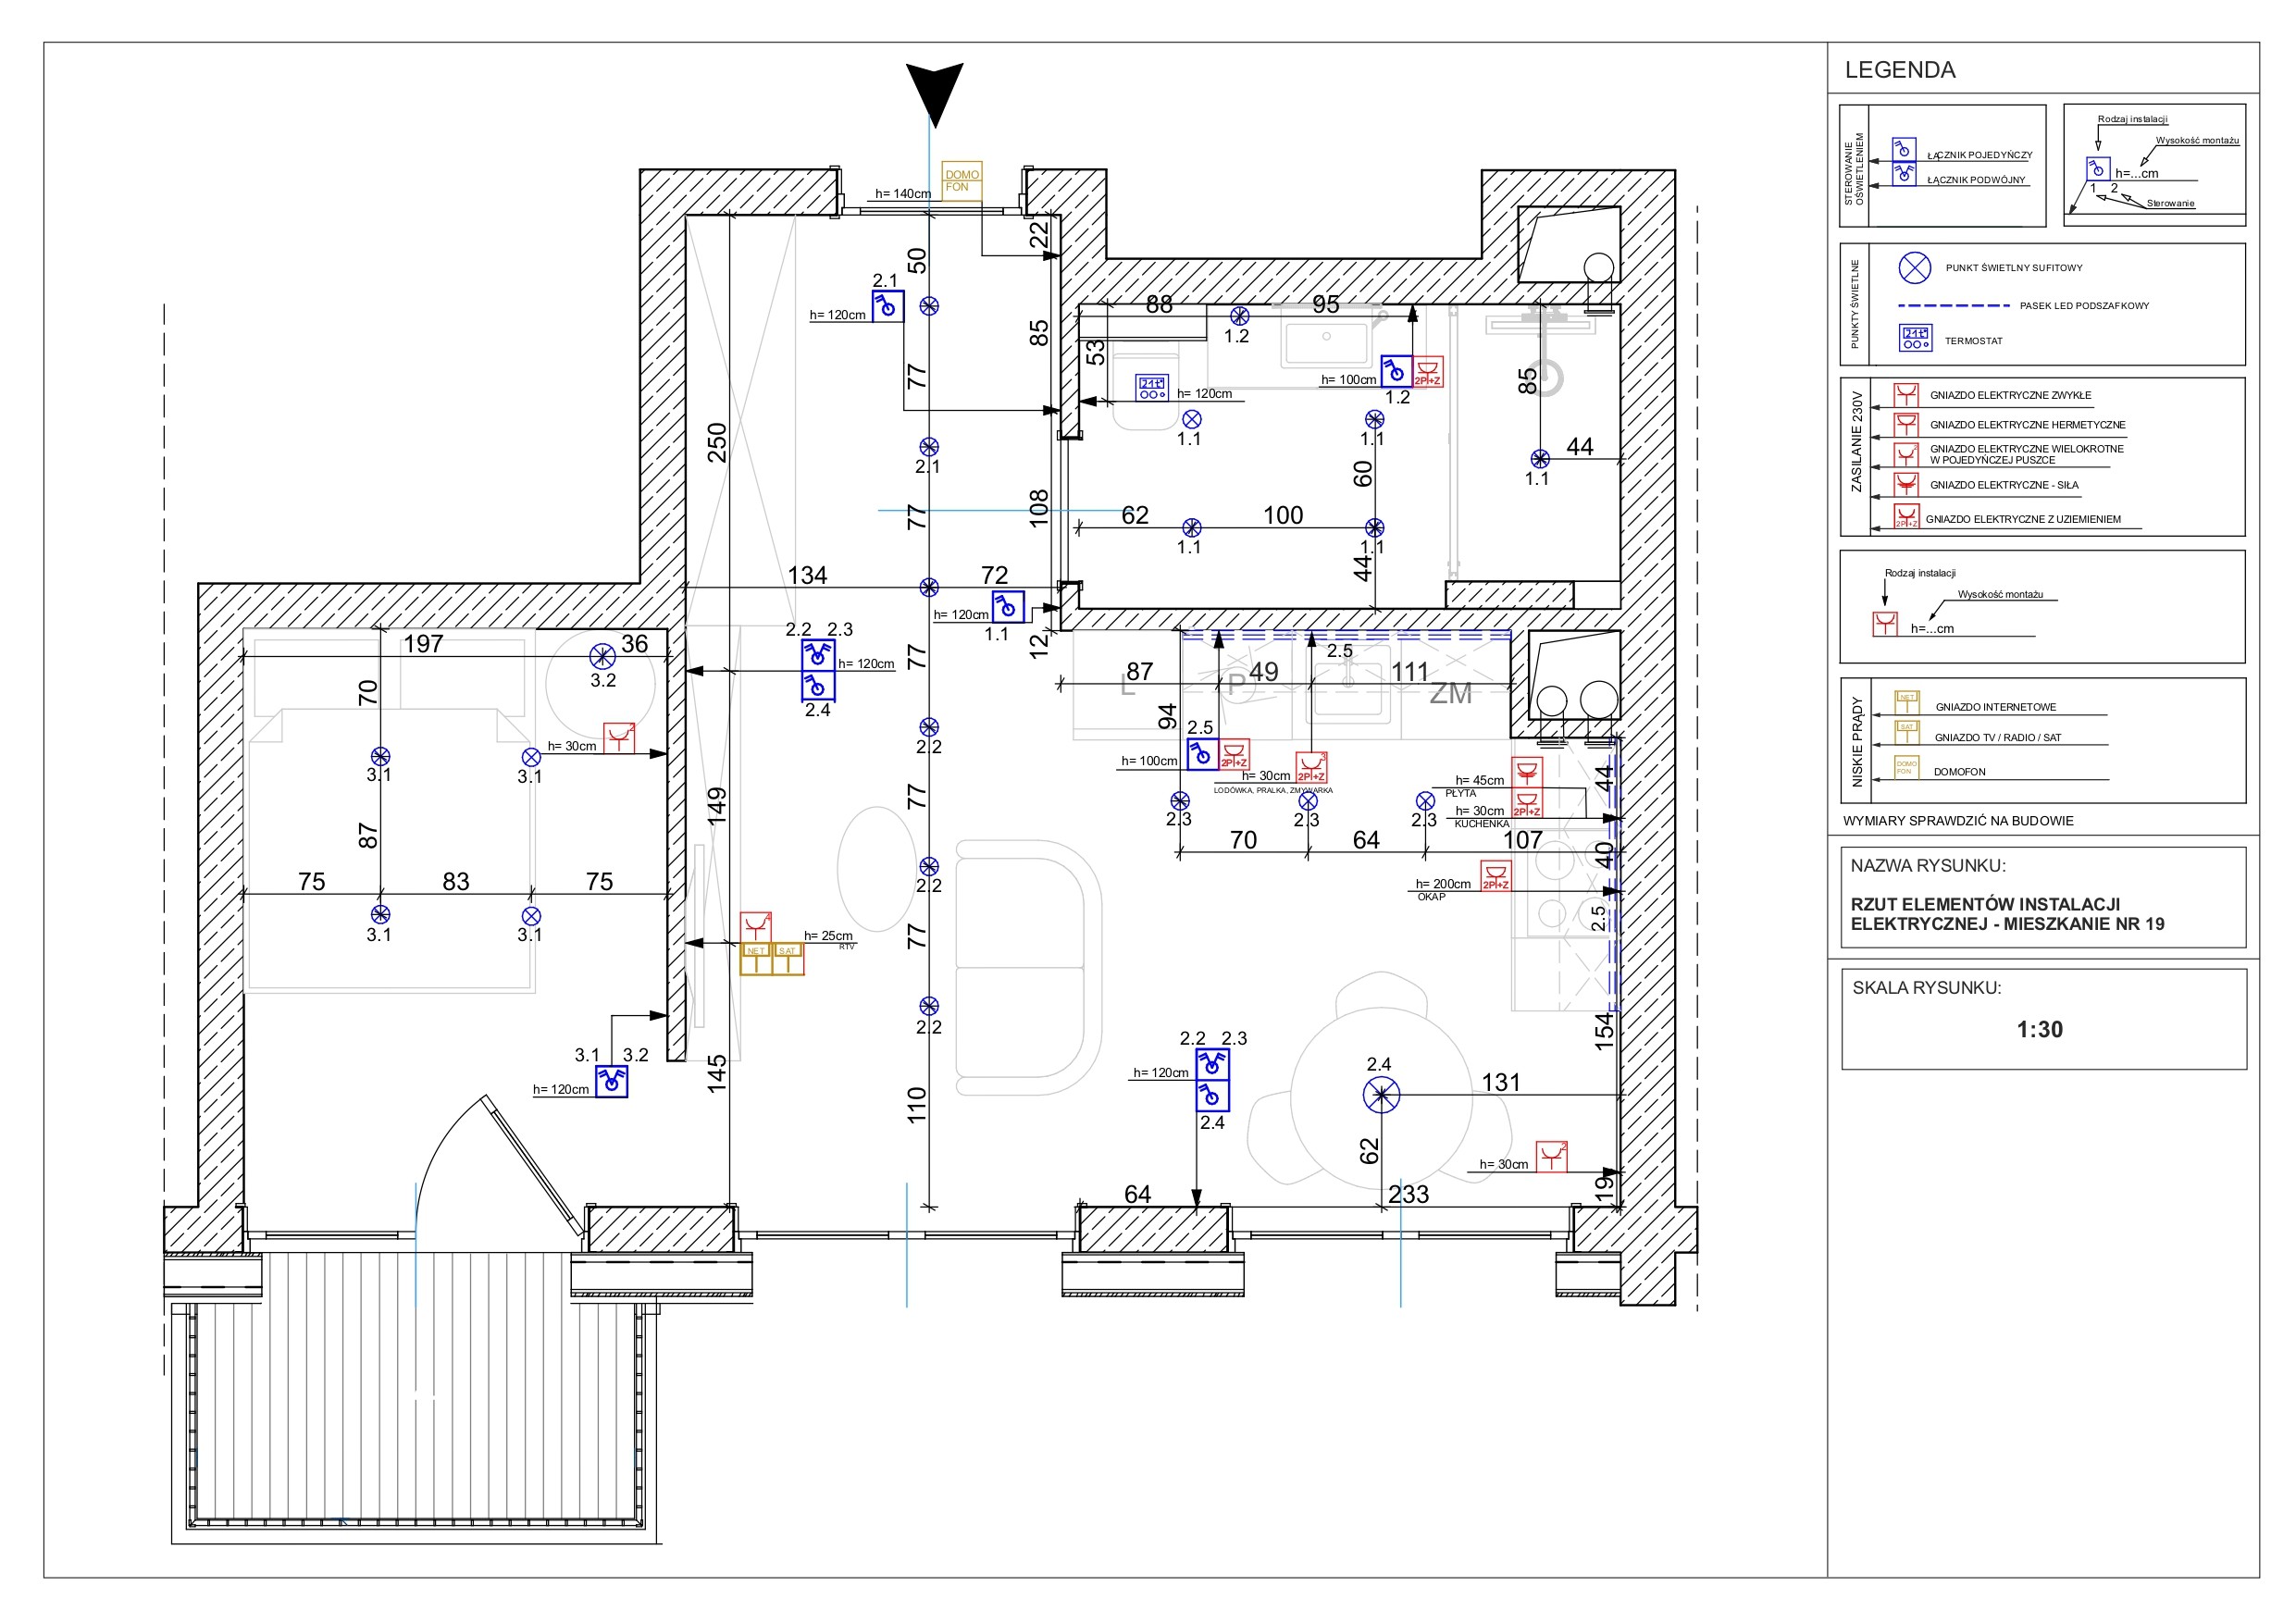Select the bathroom ceiling light labeled 1.2
The image size is (2296, 1623).
tap(1240, 316)
